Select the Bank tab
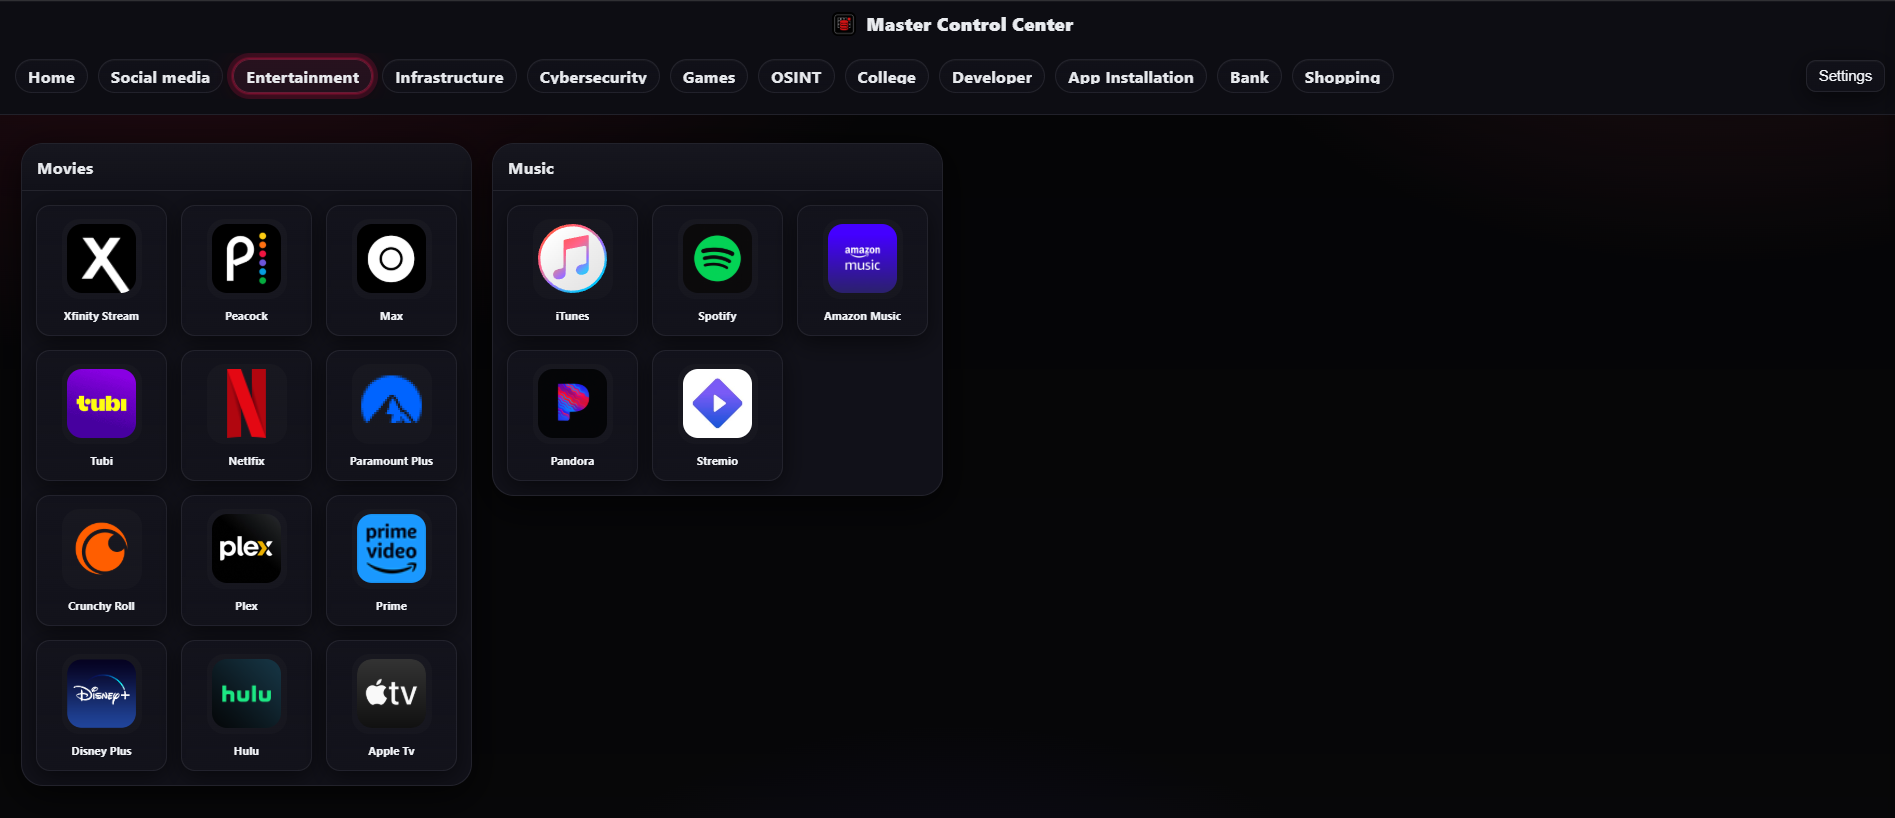Image resolution: width=1895 pixels, height=818 pixels. pyautogui.click(x=1249, y=77)
